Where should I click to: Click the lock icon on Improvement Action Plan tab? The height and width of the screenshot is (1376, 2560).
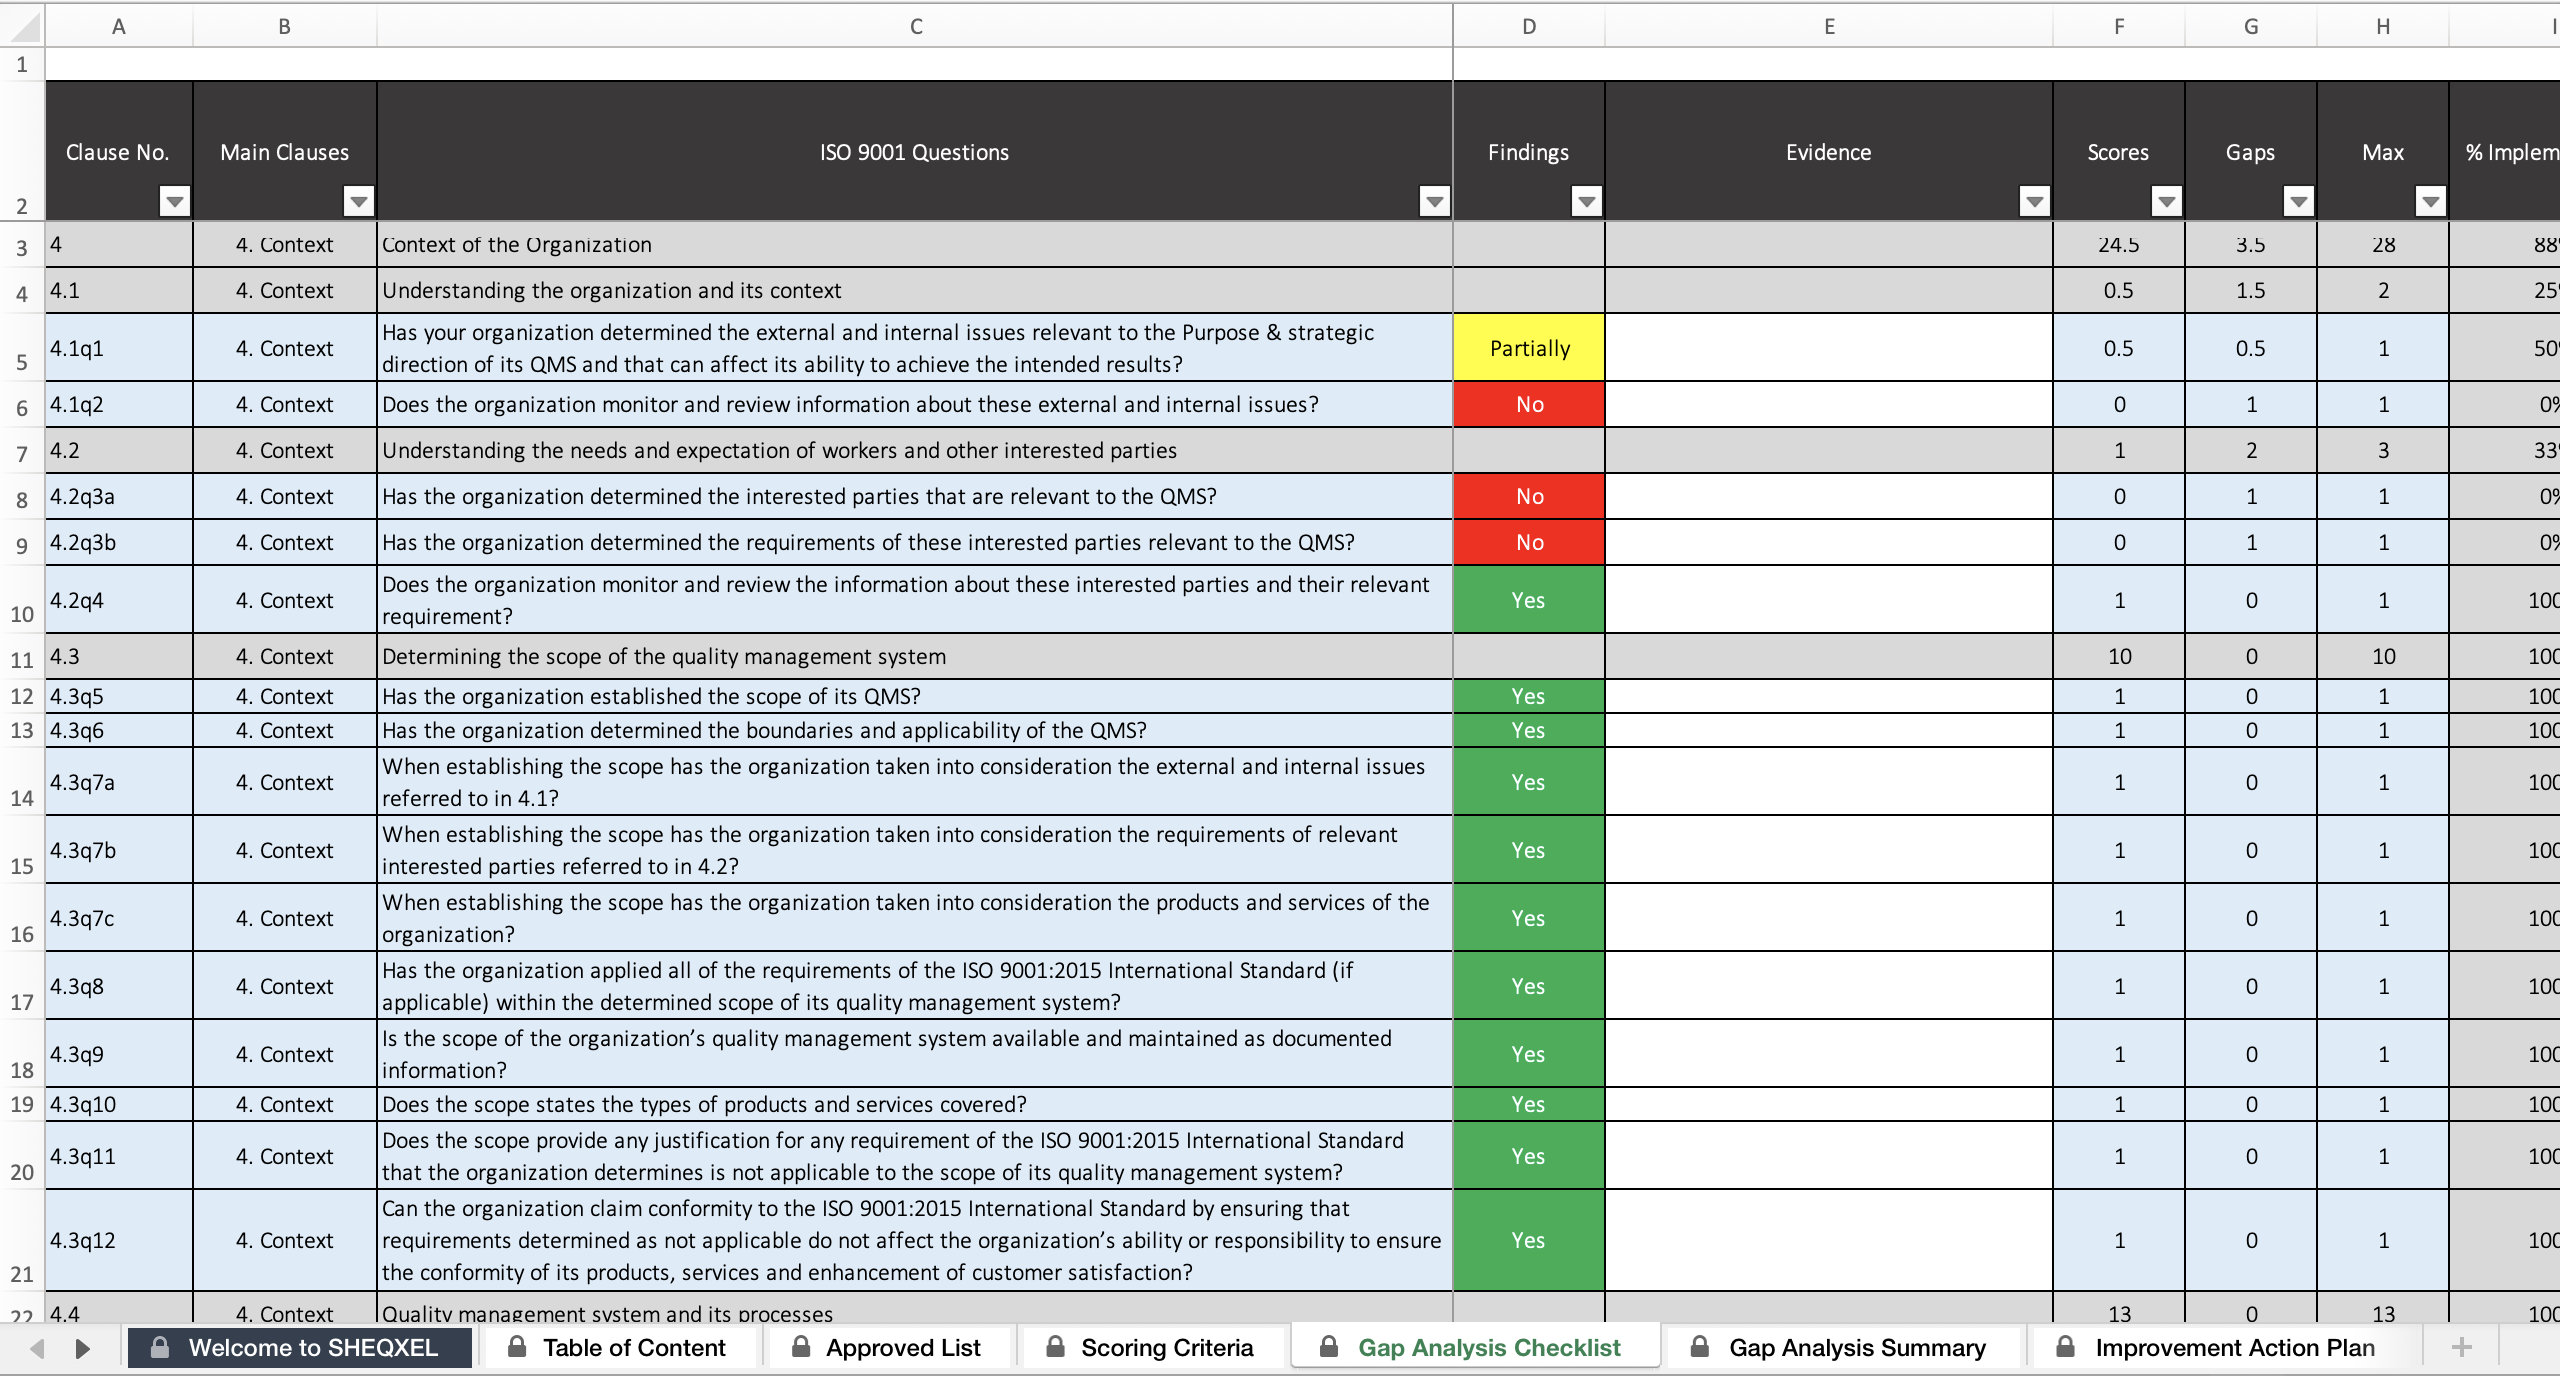pos(2064,1347)
